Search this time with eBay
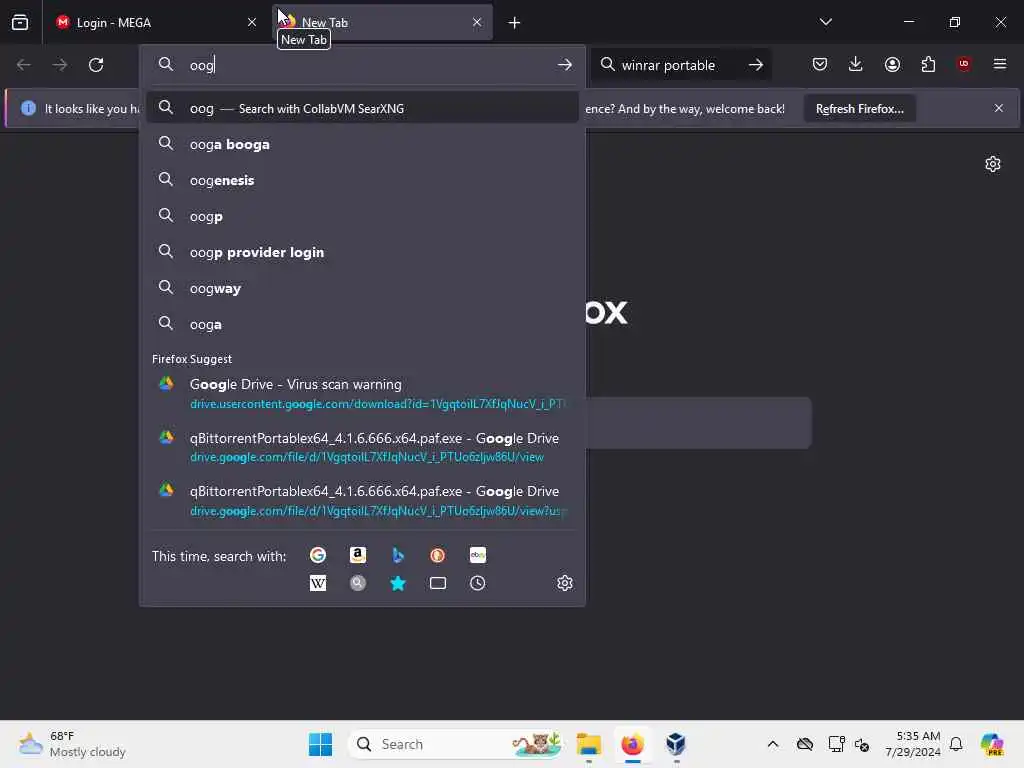The height and width of the screenshot is (768, 1024). click(477, 555)
